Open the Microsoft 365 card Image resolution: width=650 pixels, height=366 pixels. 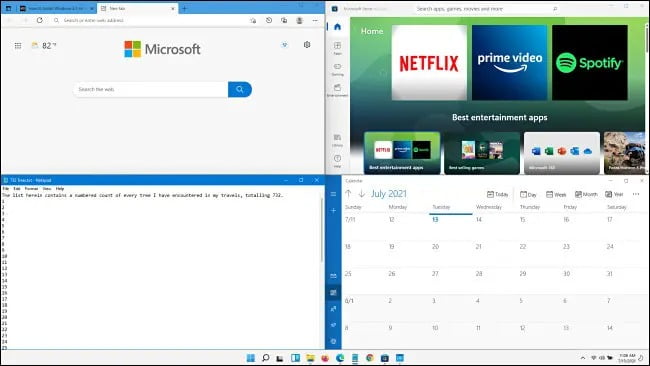[562, 153]
